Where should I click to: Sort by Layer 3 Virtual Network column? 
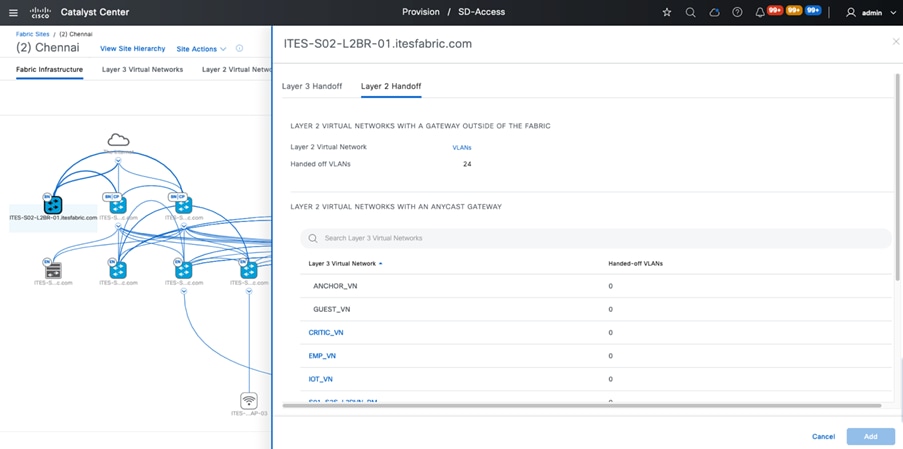[x=345, y=264]
